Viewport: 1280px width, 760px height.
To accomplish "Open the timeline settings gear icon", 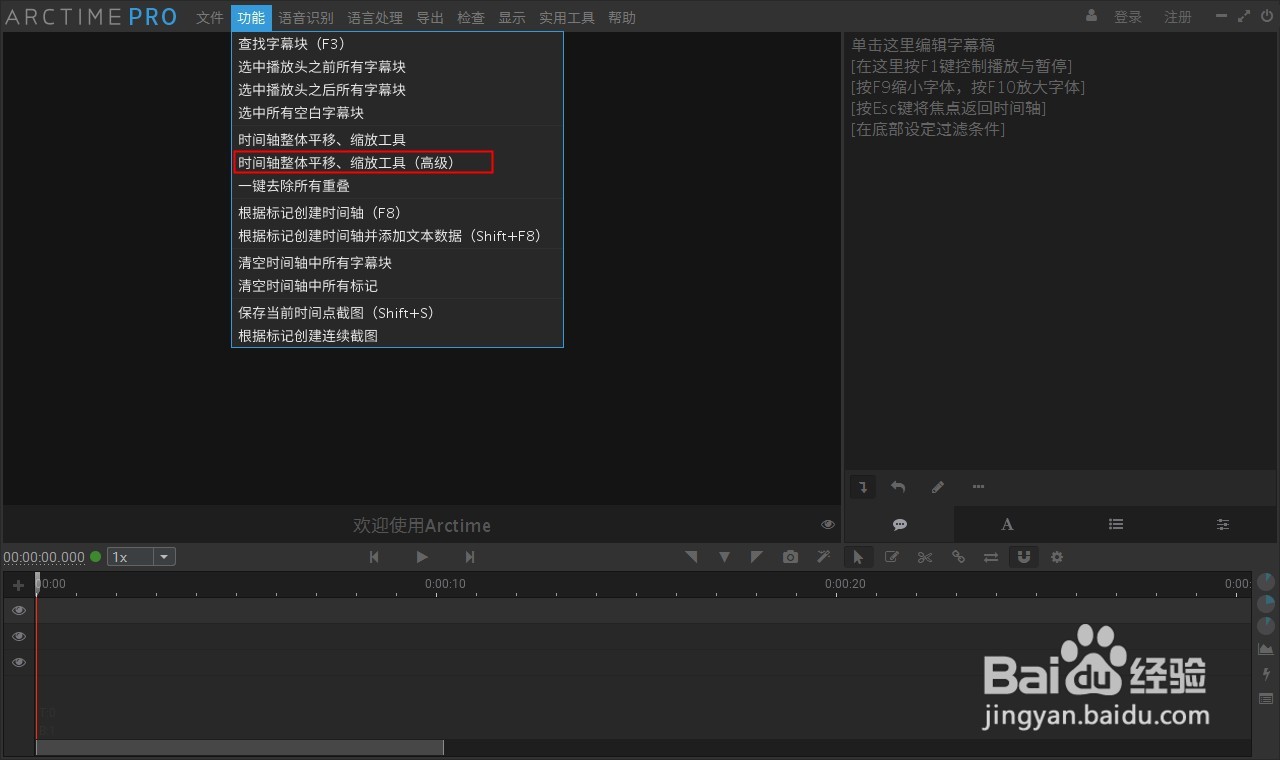I will 1057,557.
